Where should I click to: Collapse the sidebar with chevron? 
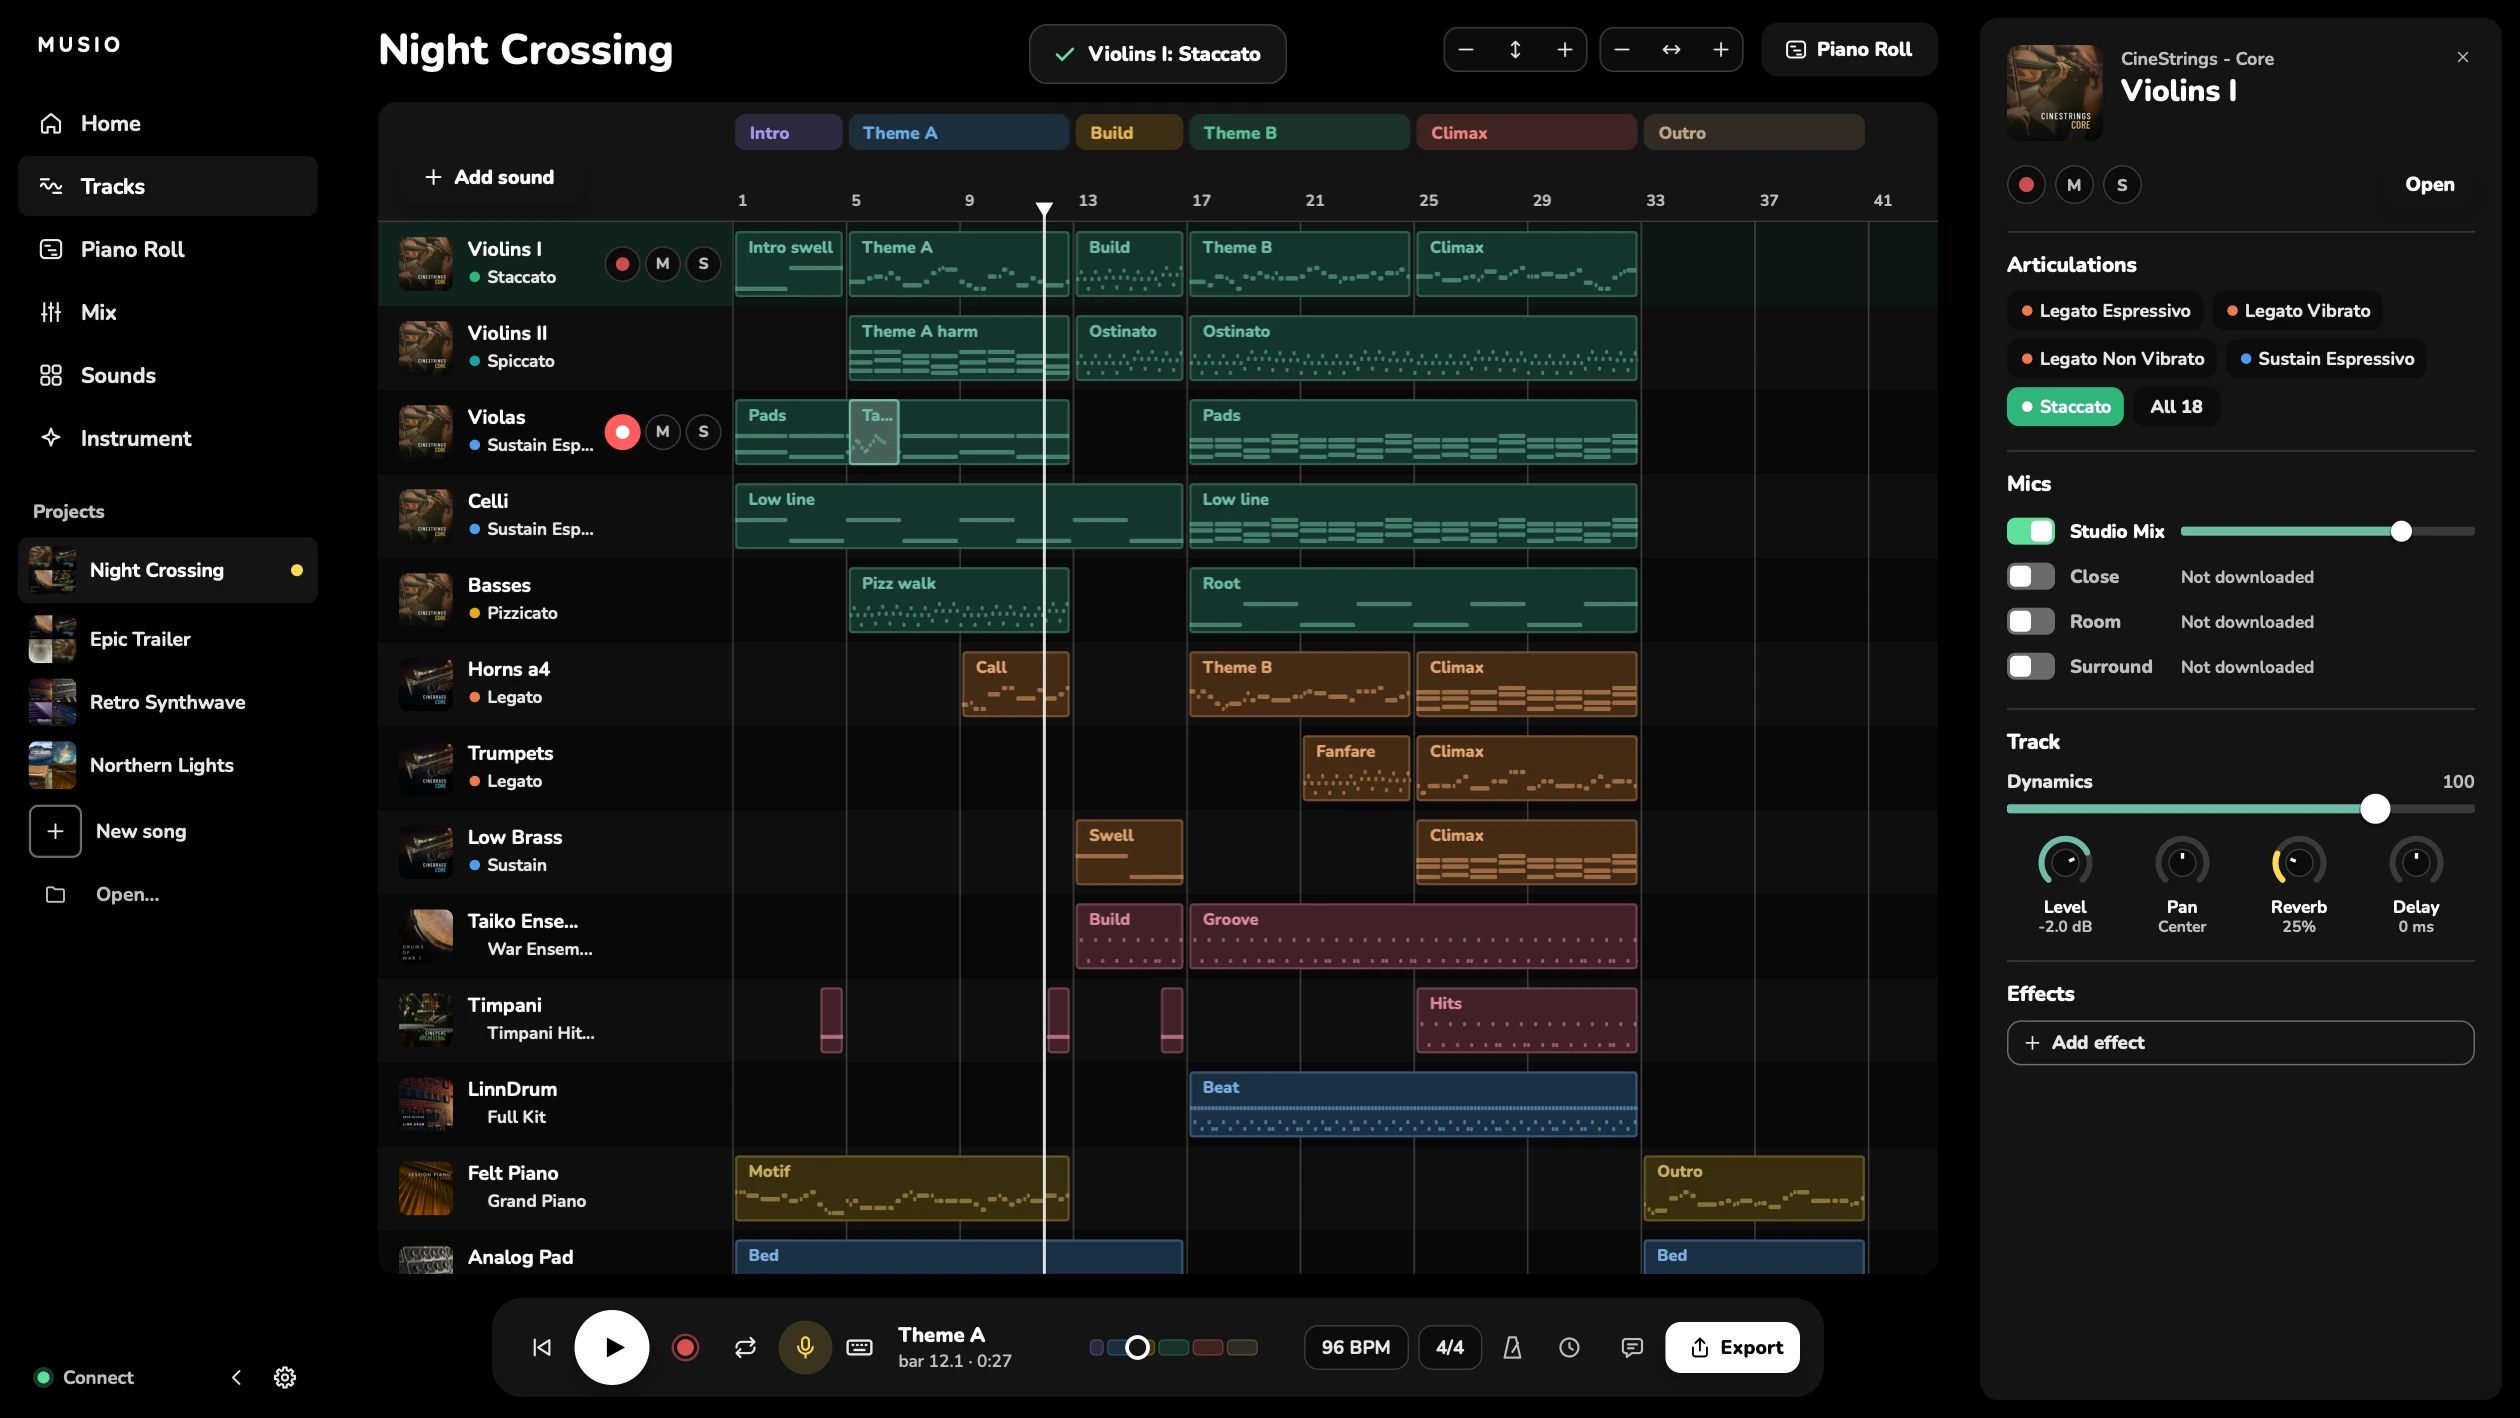[236, 1377]
